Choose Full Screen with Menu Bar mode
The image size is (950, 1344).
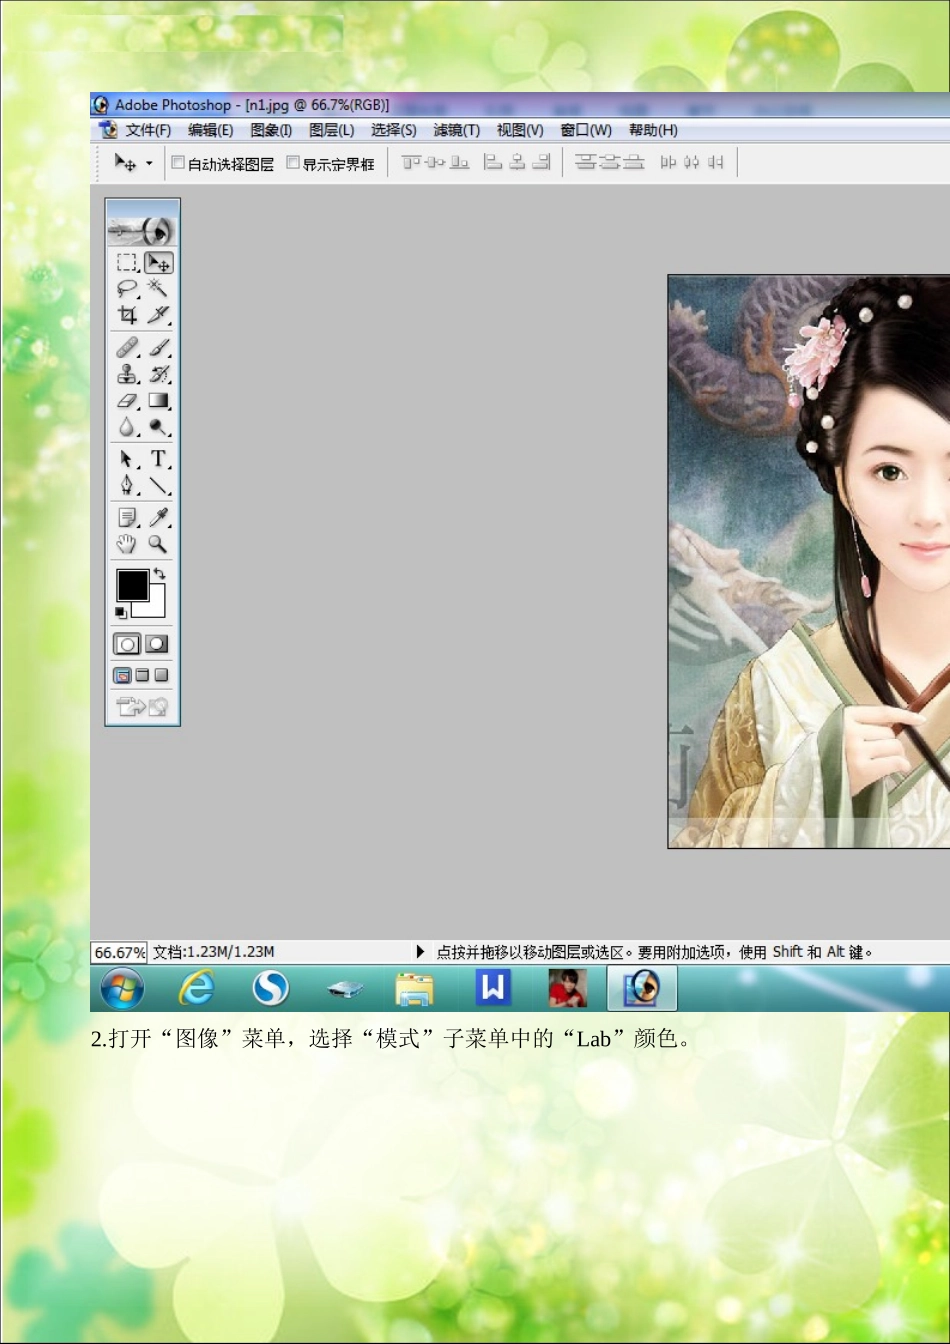[142, 676]
